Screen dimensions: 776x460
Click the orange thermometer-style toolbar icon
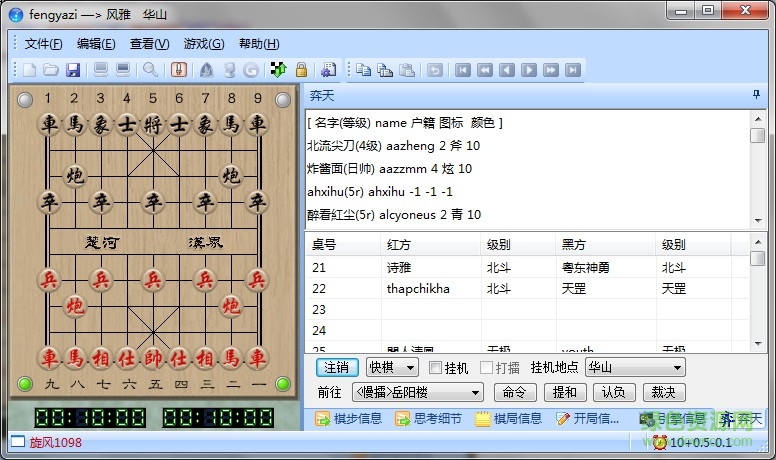tap(179, 70)
